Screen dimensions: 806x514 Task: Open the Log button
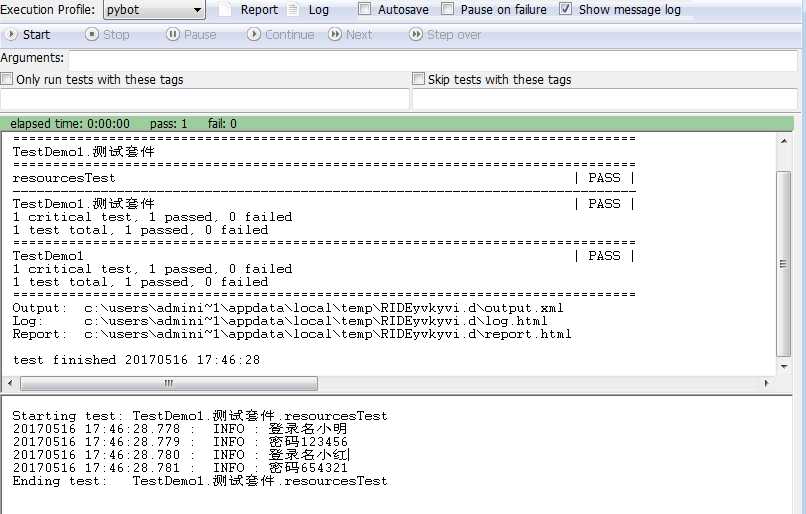tap(319, 10)
